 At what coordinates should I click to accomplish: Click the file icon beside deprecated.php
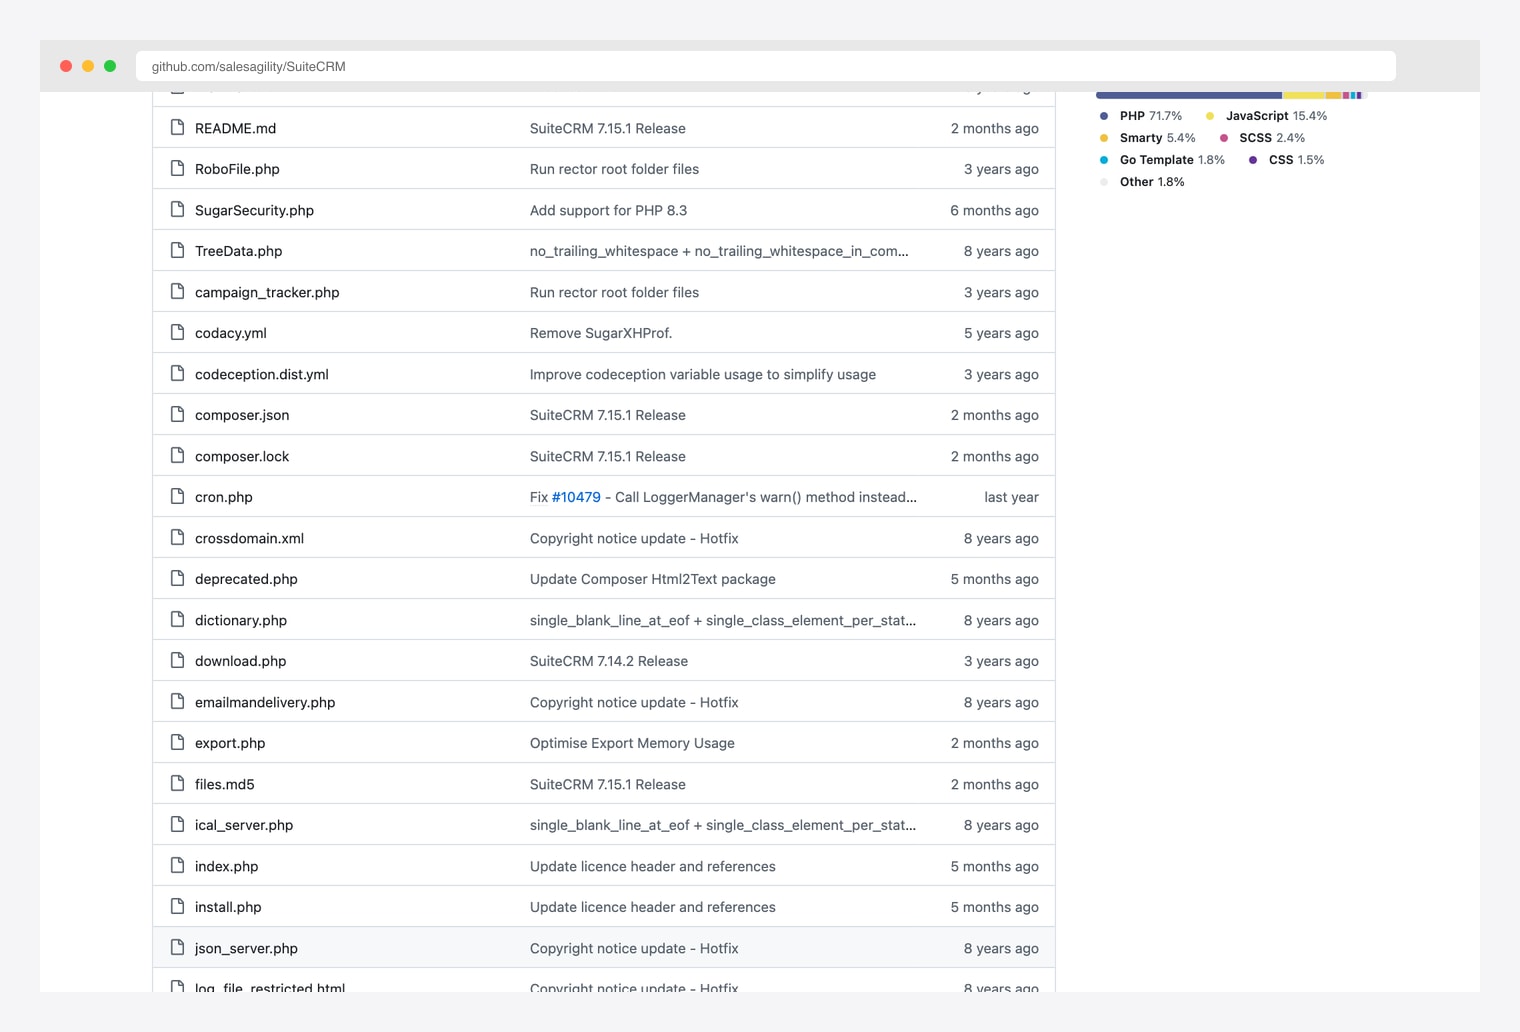coord(177,578)
